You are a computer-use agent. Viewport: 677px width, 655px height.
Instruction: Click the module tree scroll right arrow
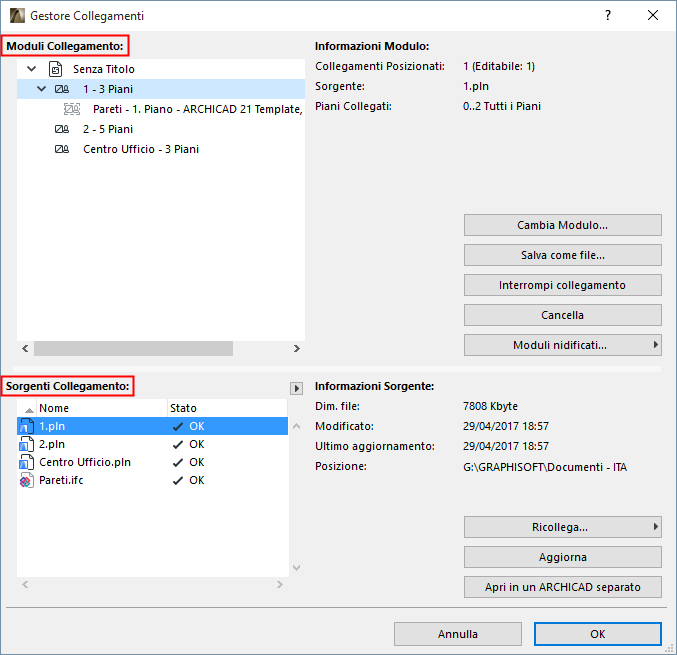(297, 348)
